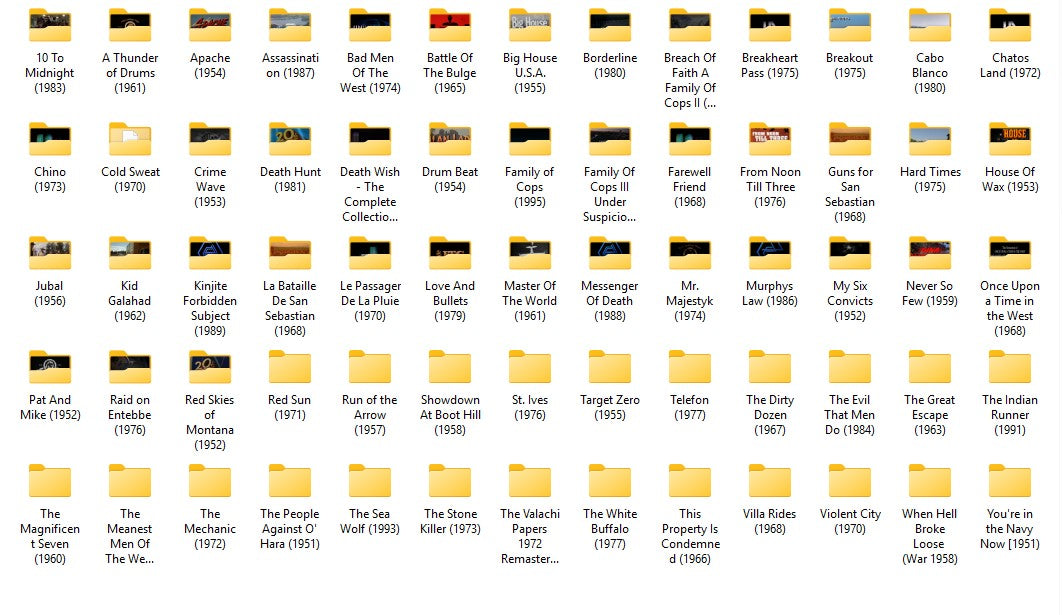Select The Stone Killer (1973) folder icon
This screenshot has height=615, width=1062.
450,481
